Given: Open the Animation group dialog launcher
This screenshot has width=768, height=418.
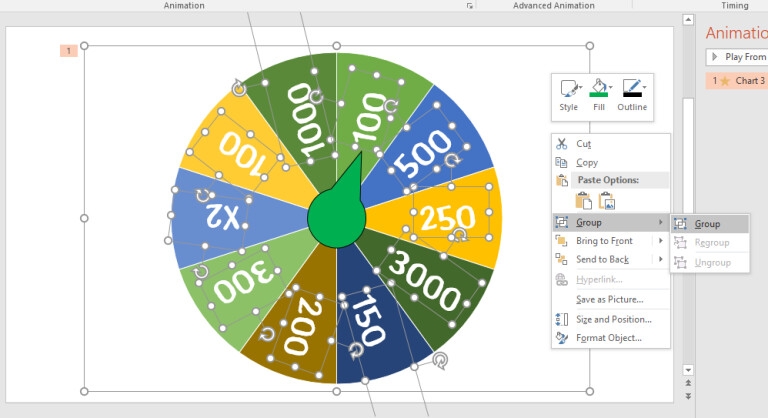Looking at the screenshot, I should [x=469, y=6].
